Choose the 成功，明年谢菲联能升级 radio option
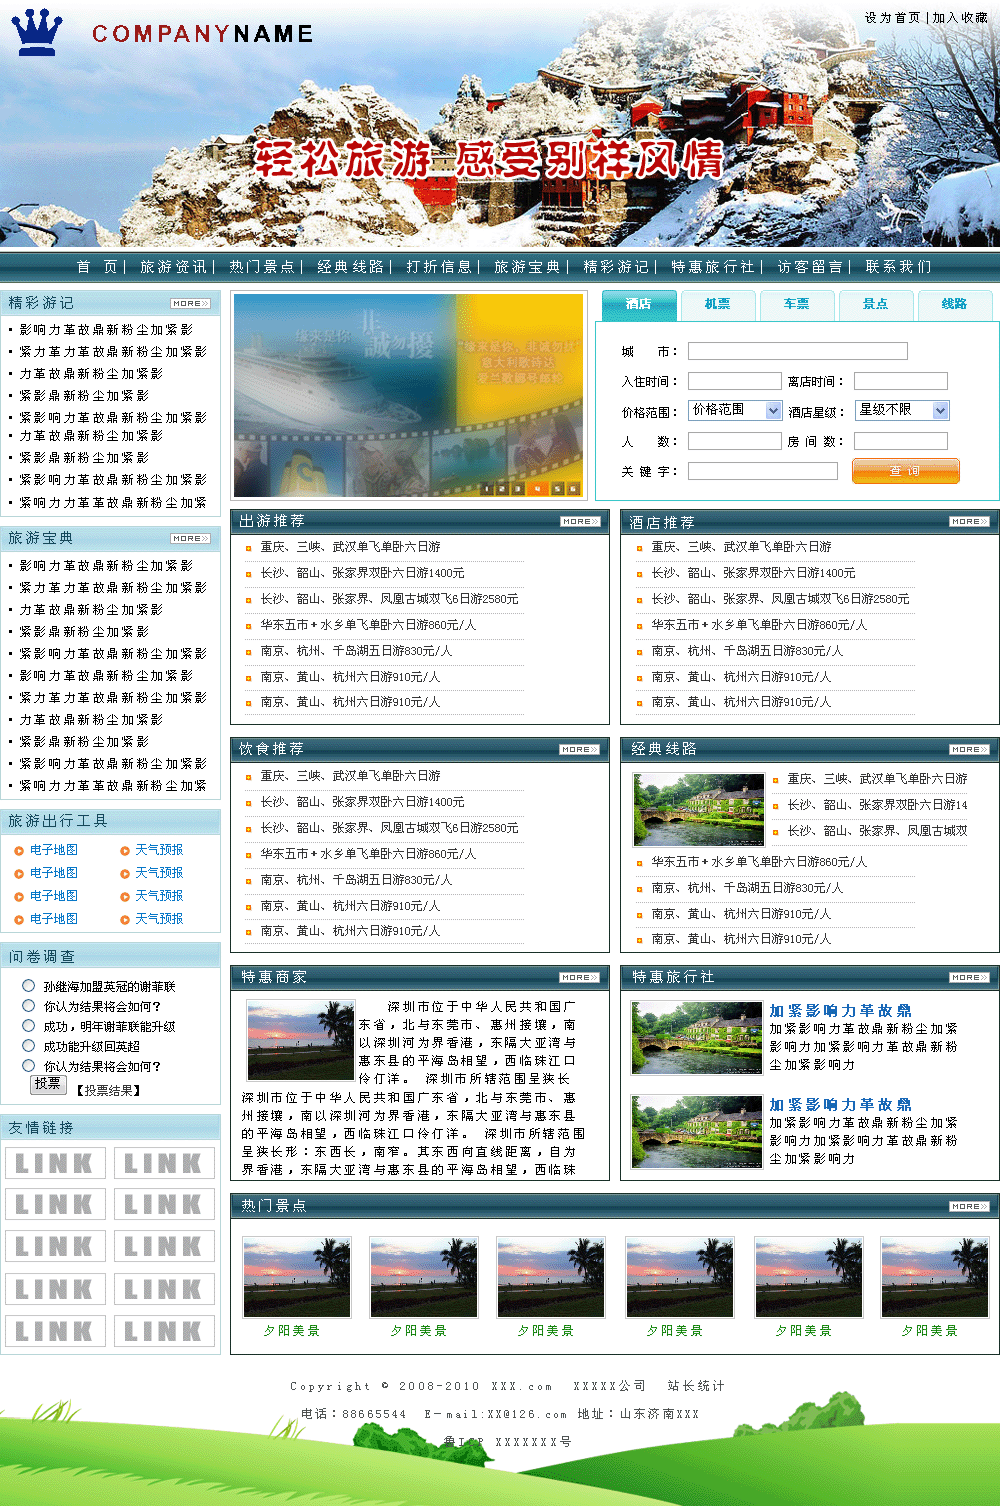Image resolution: width=1000 pixels, height=1506 pixels. pyautogui.click(x=29, y=1026)
